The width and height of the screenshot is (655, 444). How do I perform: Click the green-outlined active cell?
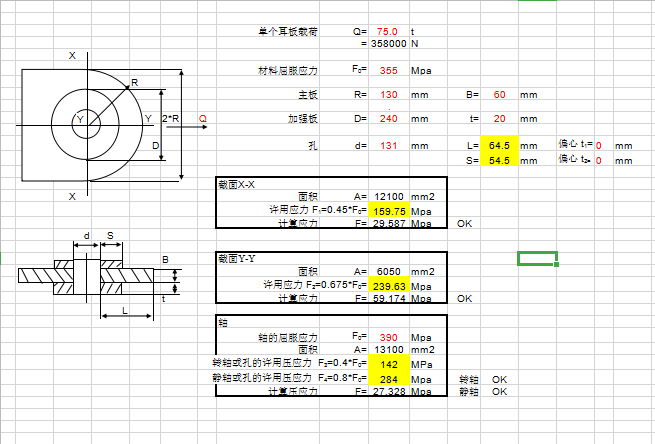pyautogui.click(x=537, y=259)
